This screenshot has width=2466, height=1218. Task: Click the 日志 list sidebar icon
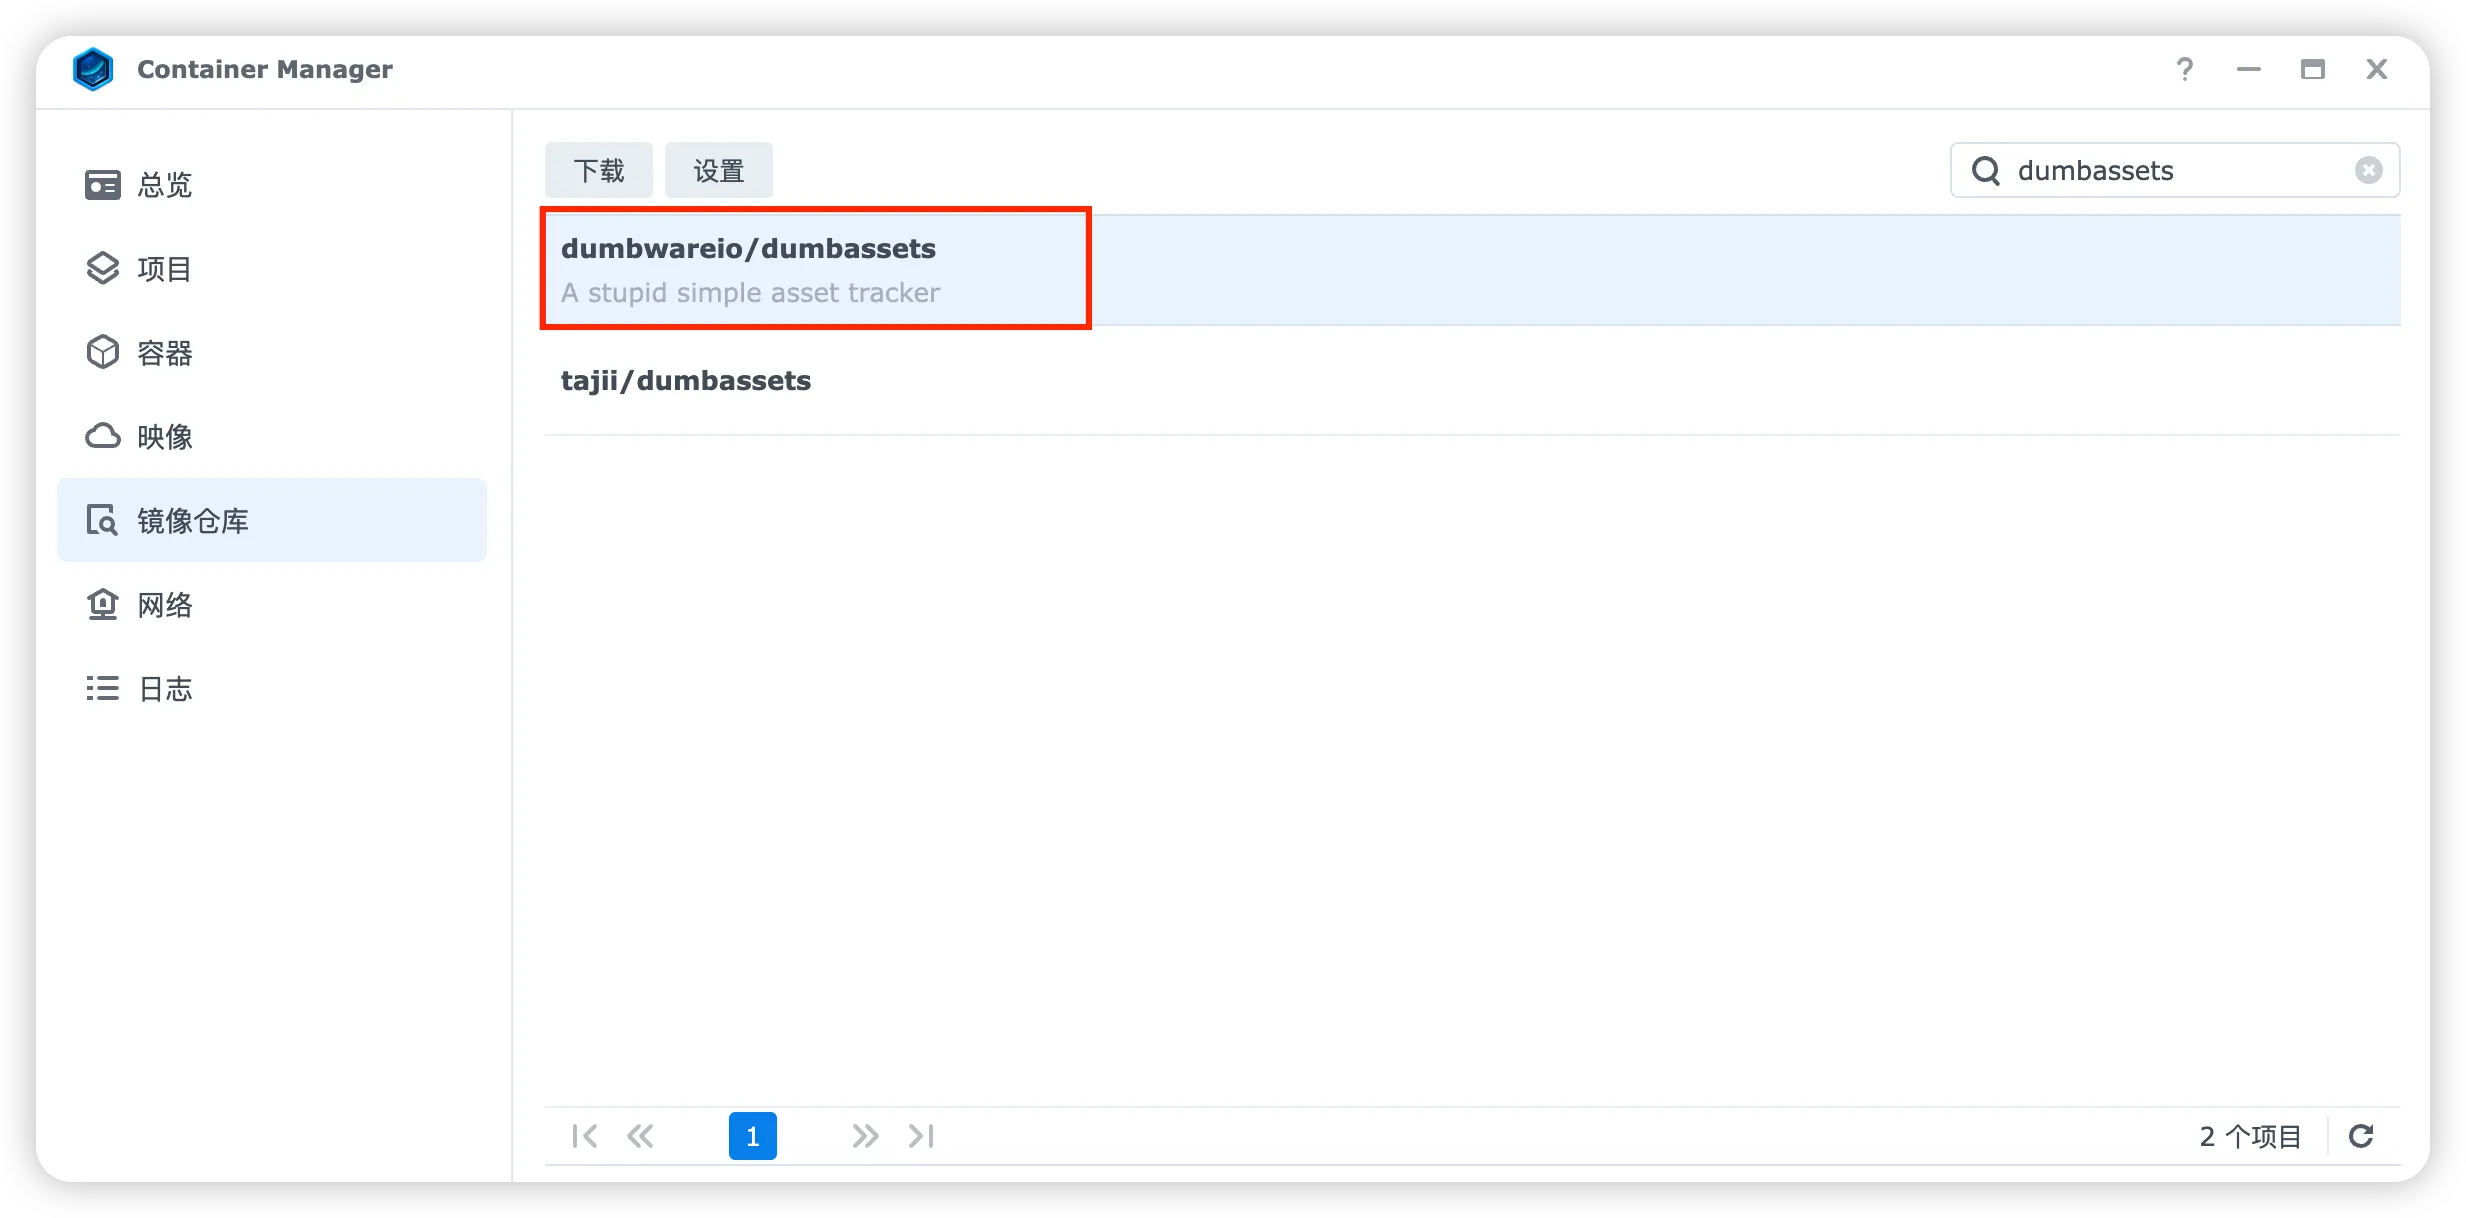pos(103,689)
